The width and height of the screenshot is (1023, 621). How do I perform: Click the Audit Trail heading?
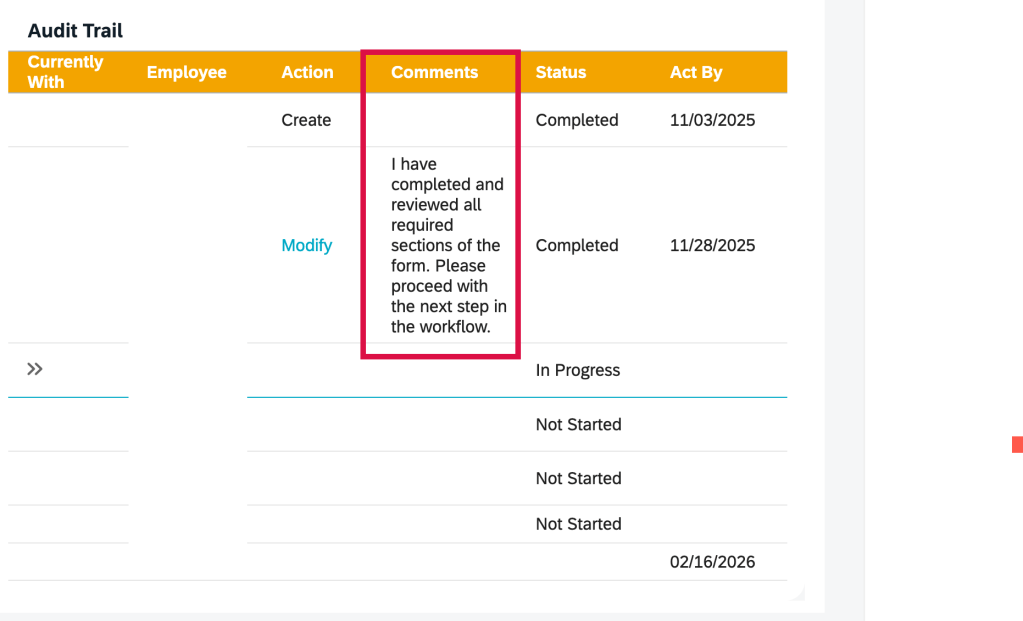pos(75,31)
